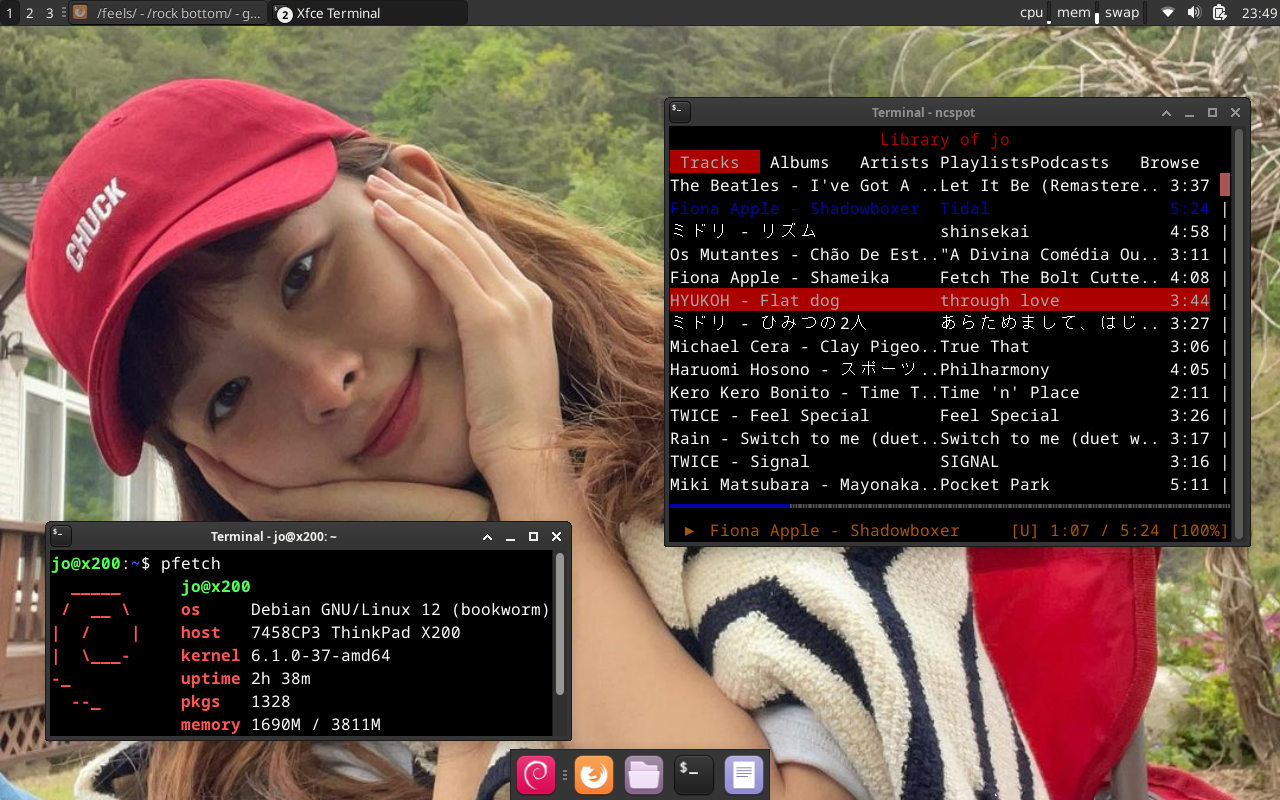
Task: Select Michael Cera - Clay Pigeons track
Action: (x=940, y=346)
